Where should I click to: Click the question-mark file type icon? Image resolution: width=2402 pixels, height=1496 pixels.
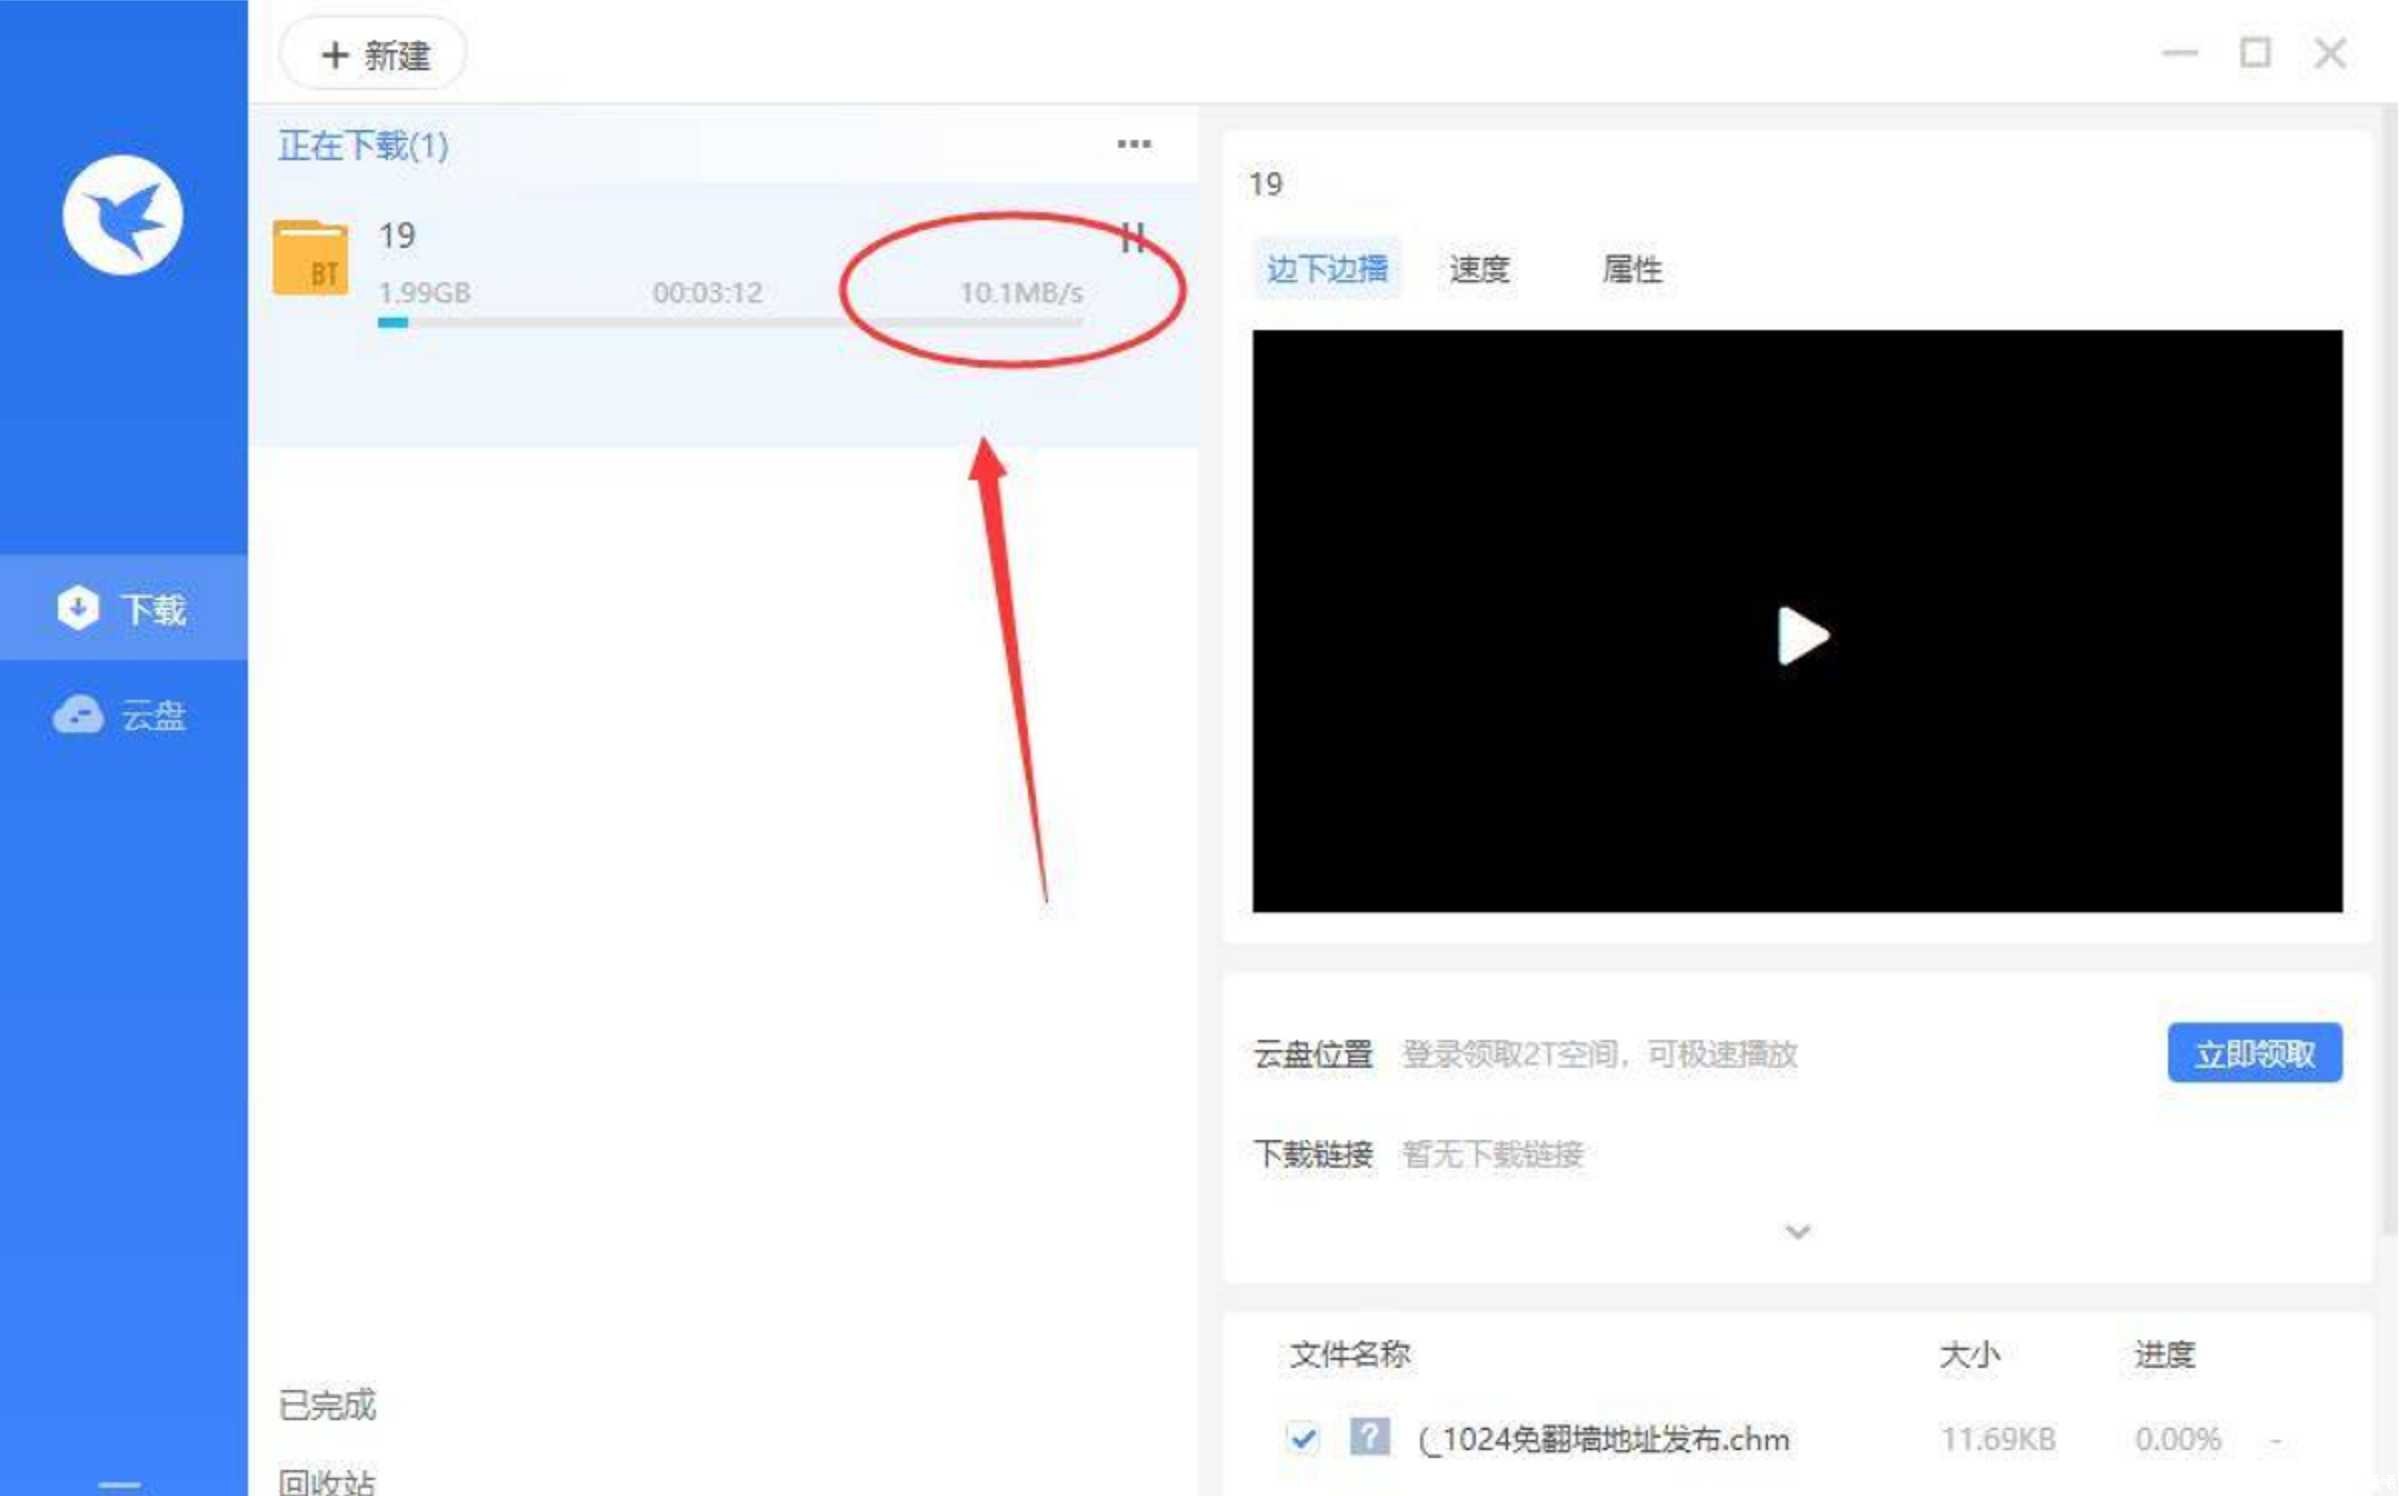point(1369,1437)
